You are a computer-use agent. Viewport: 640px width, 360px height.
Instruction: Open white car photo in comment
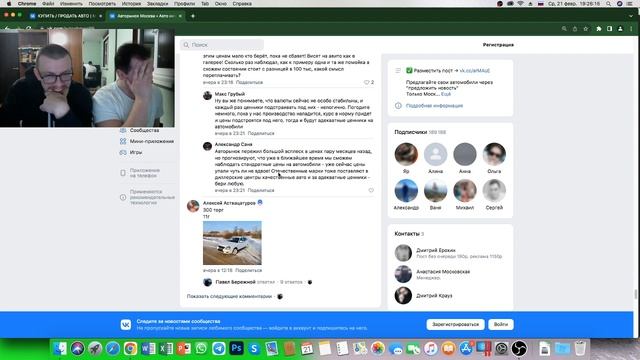click(232, 243)
